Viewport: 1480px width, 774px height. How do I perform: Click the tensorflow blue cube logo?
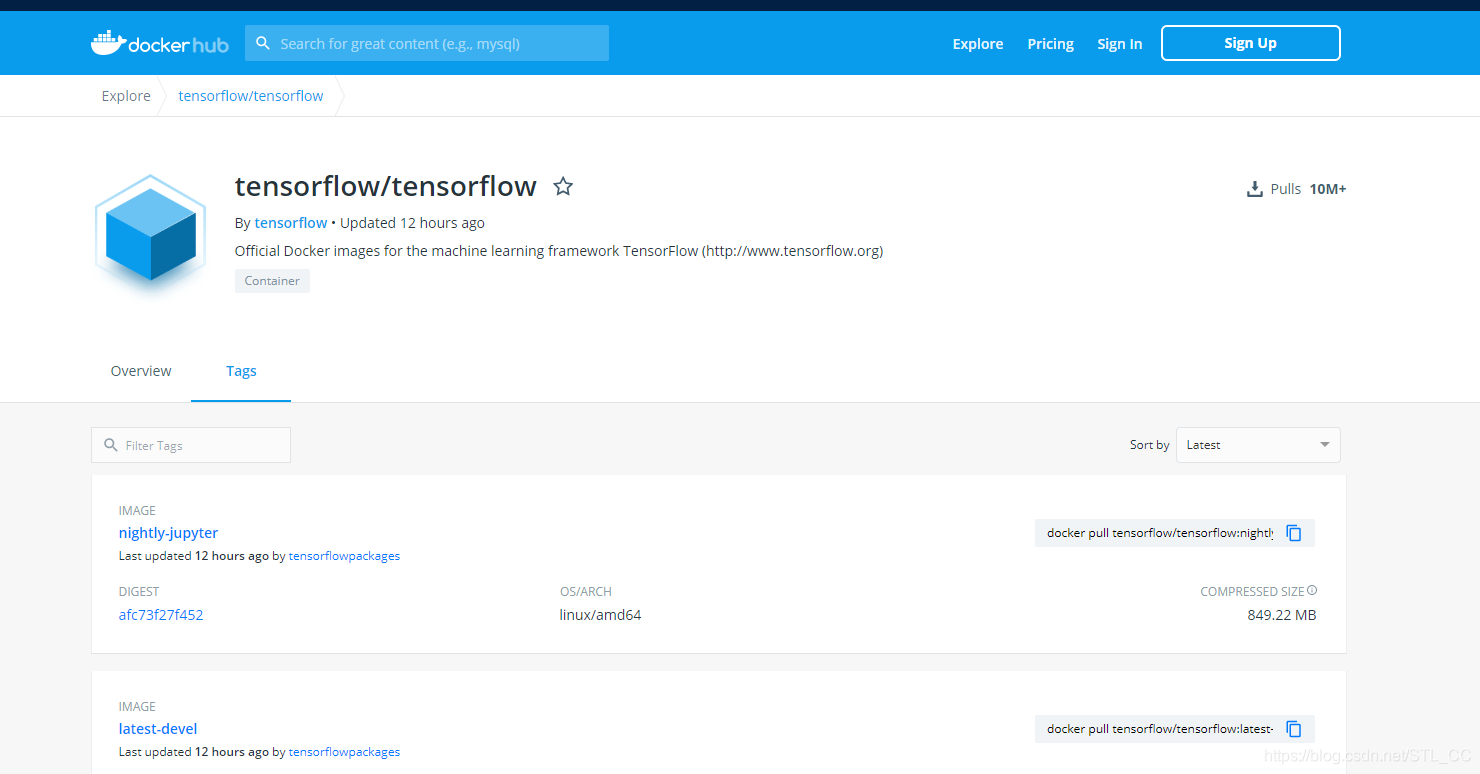tap(150, 235)
